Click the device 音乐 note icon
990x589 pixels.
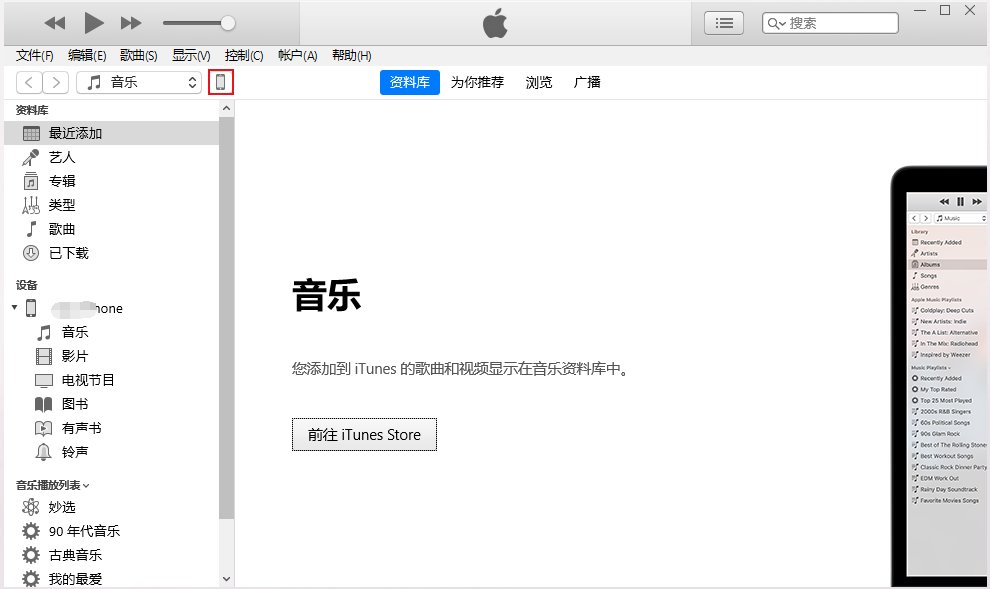tap(44, 332)
